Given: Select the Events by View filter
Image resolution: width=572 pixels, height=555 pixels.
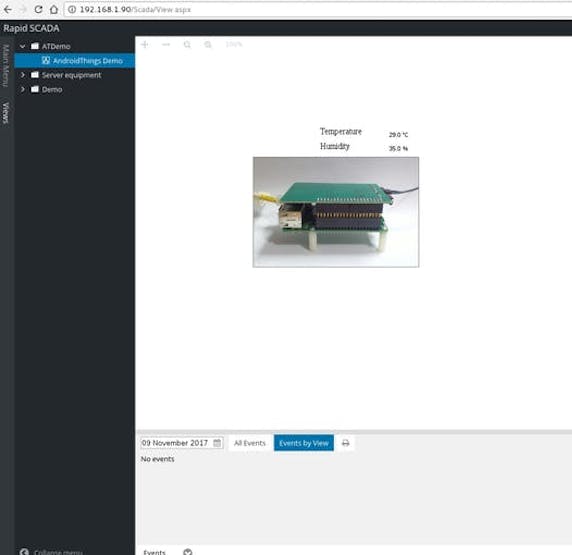Looking at the screenshot, I should 304,443.
